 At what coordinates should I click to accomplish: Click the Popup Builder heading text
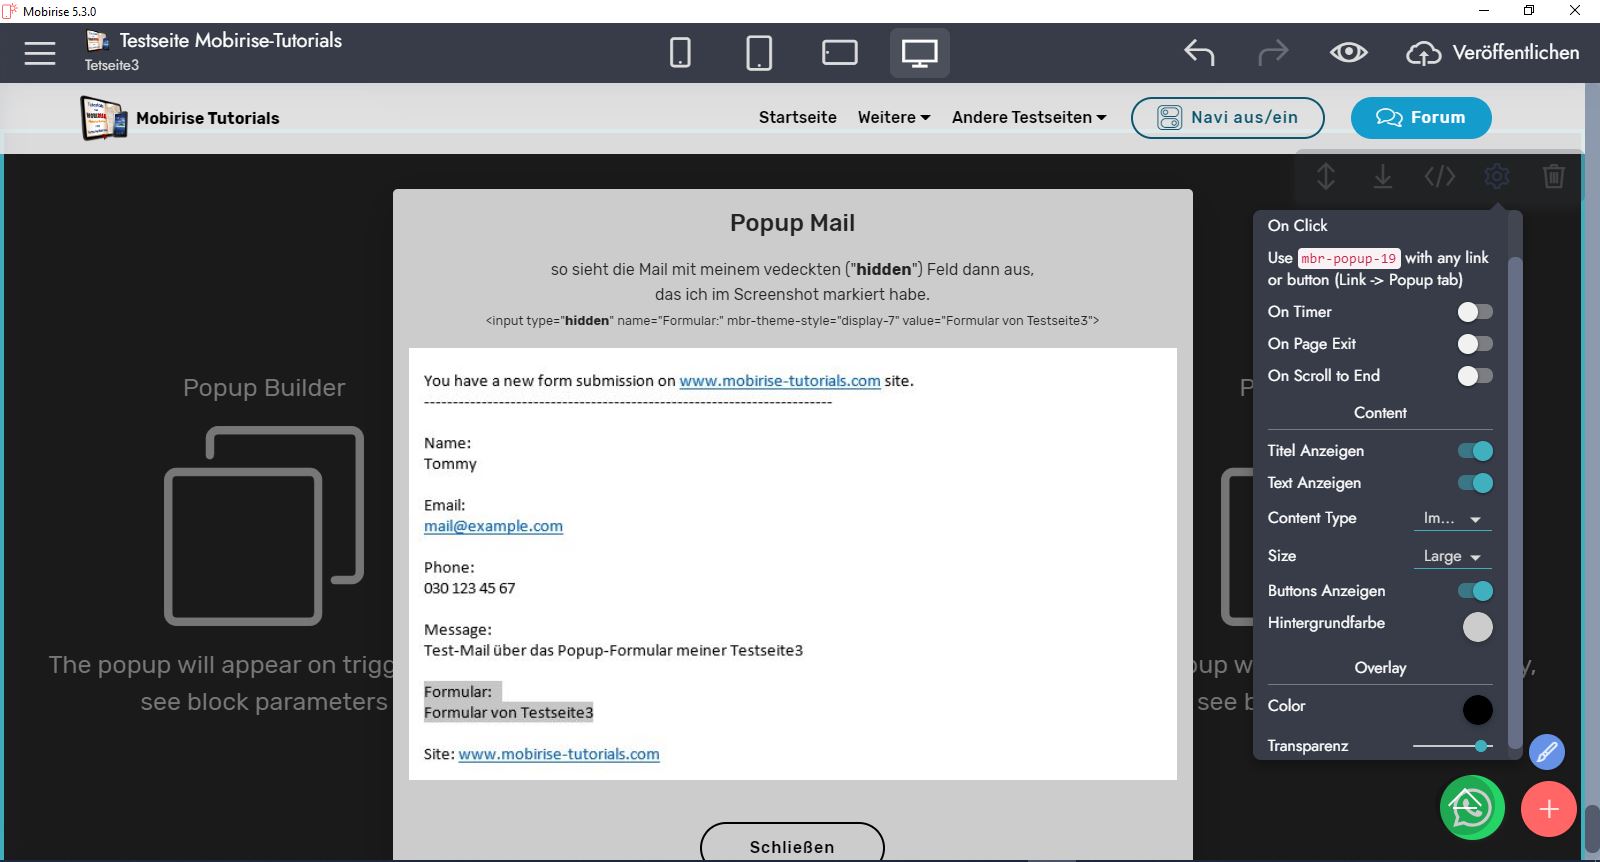click(264, 388)
